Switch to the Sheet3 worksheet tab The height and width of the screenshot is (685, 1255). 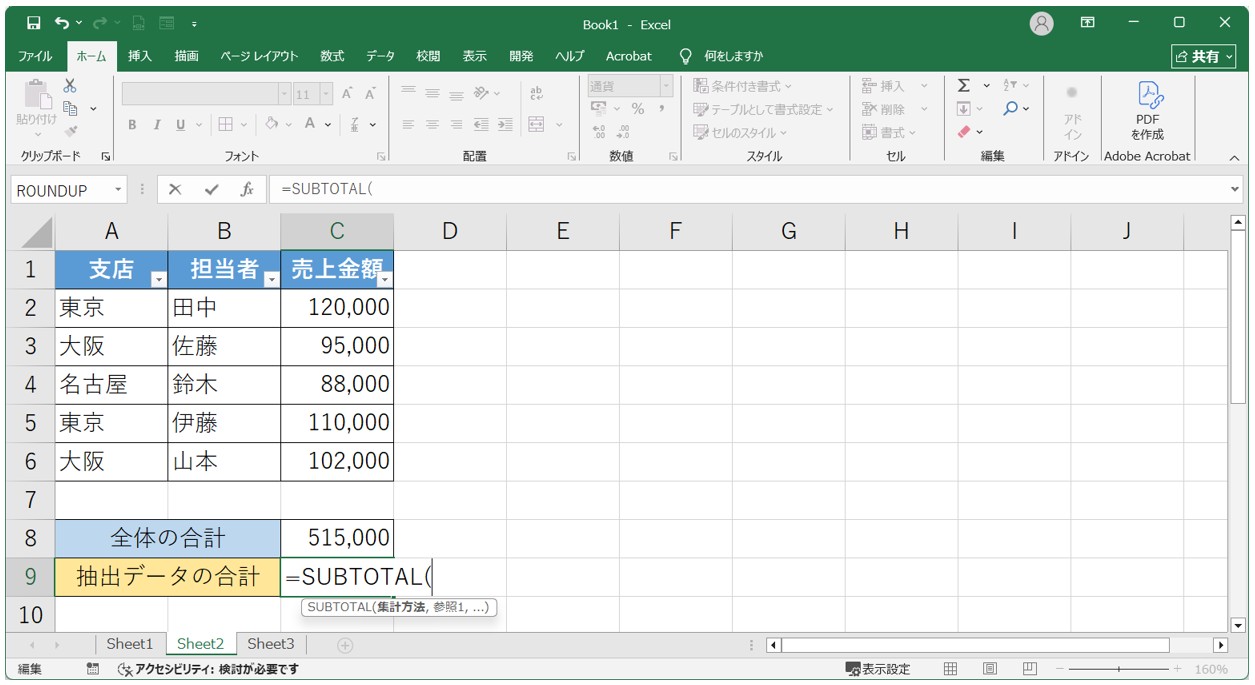point(271,644)
